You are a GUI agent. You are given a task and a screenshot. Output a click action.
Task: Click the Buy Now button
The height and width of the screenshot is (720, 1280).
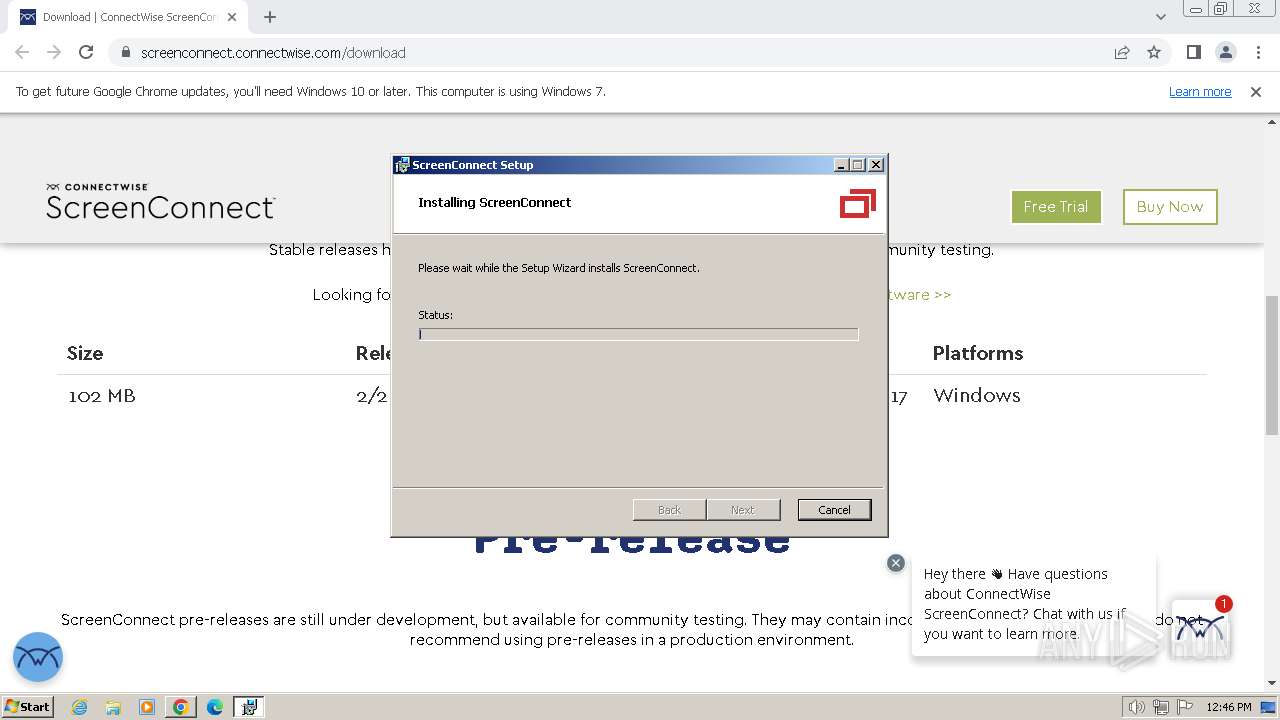click(1170, 206)
